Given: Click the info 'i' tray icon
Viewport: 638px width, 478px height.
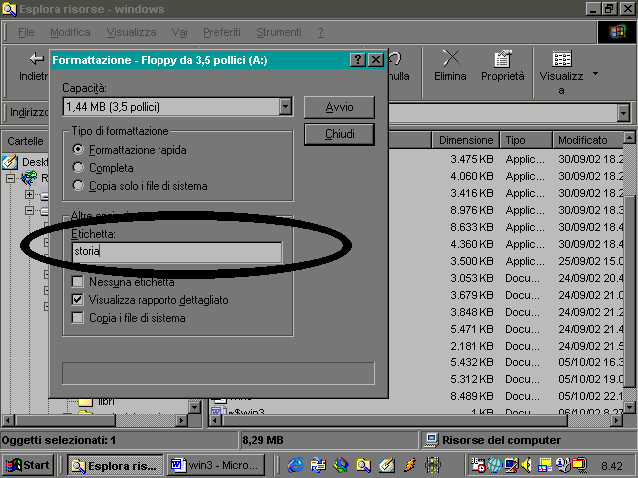Looking at the screenshot, I should coord(563,465).
